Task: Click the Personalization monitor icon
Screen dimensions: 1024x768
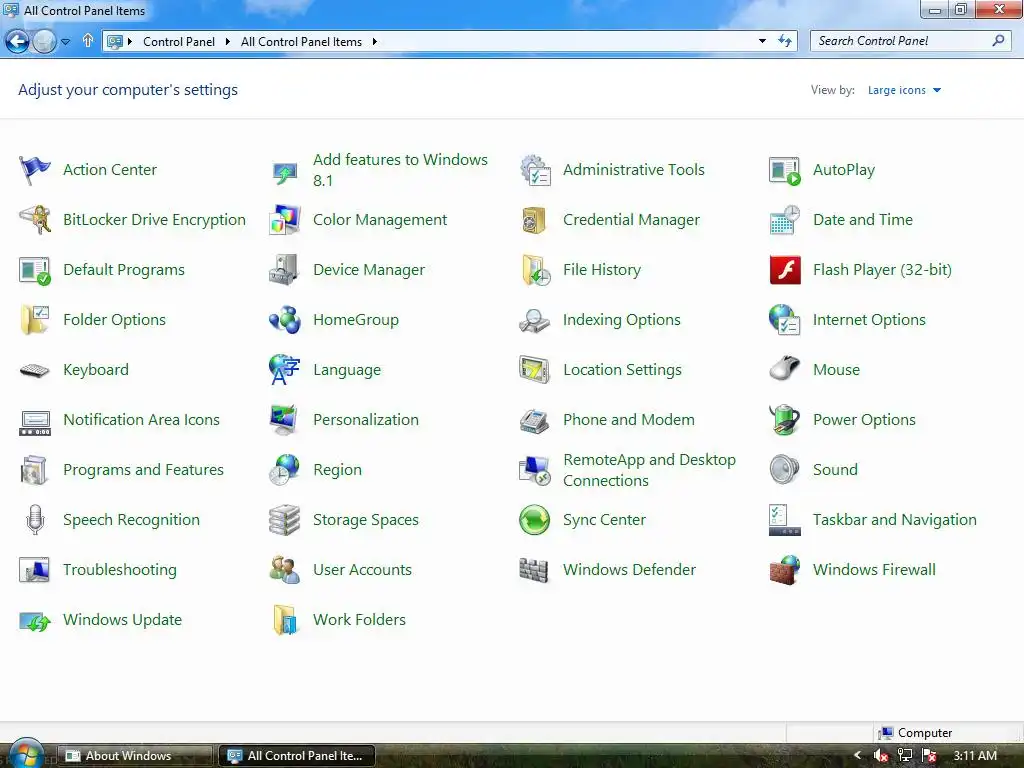Action: [285, 420]
